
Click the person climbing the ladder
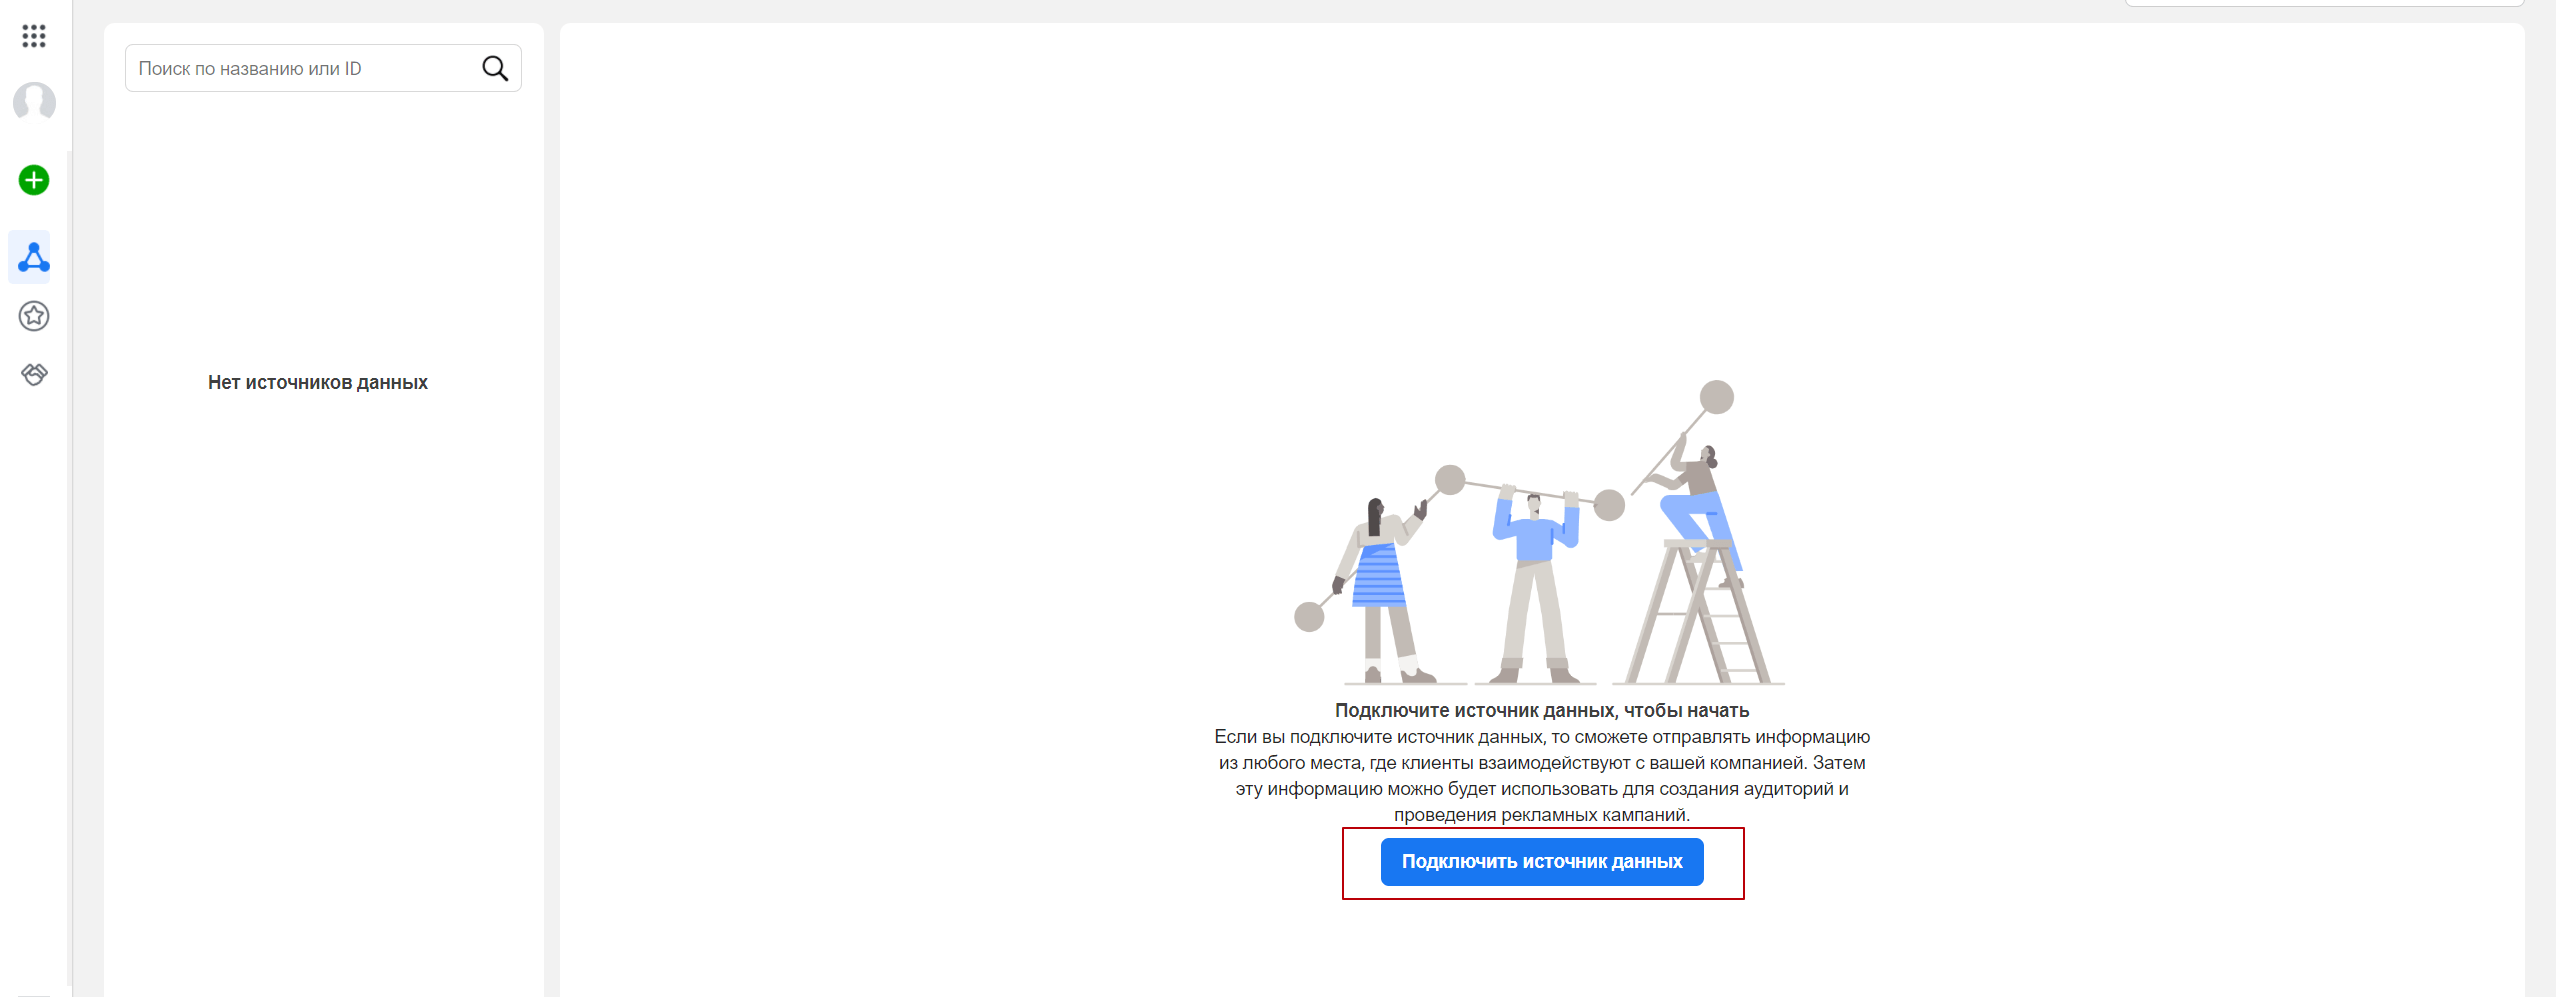[1698, 500]
